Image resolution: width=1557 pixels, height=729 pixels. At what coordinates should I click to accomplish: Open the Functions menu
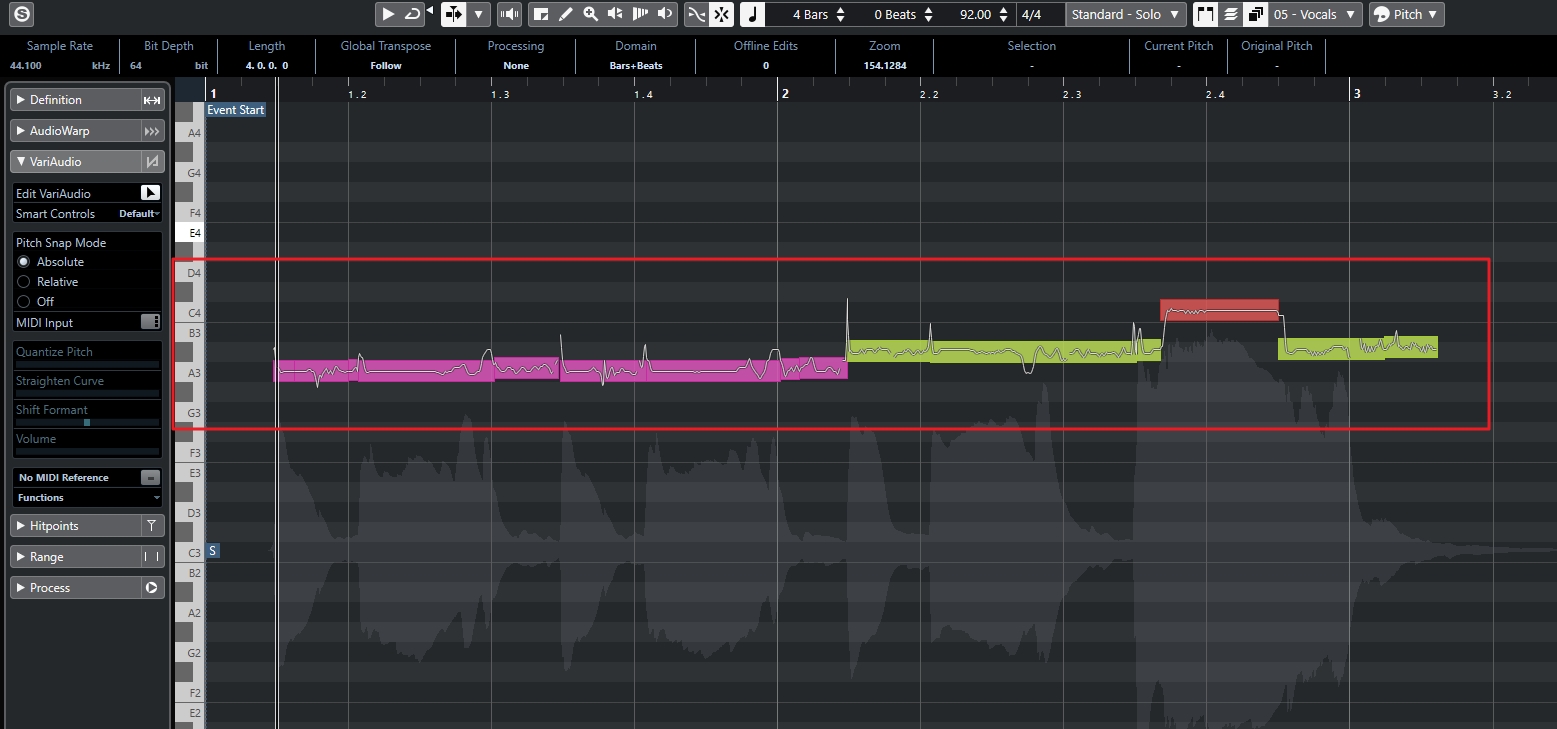[x=87, y=498]
